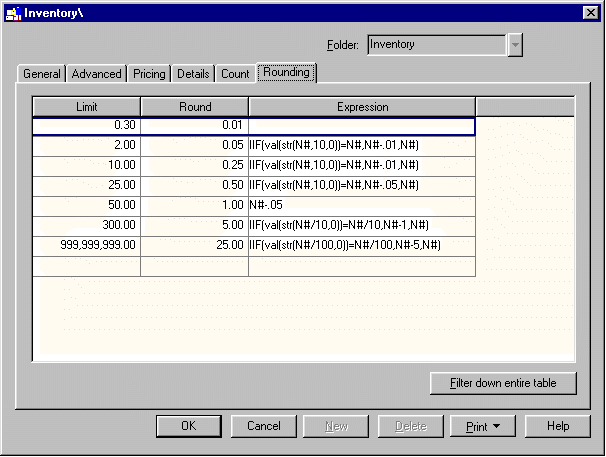The height and width of the screenshot is (457, 606).
Task: Open the Folder dropdown arrow
Action: 515,45
